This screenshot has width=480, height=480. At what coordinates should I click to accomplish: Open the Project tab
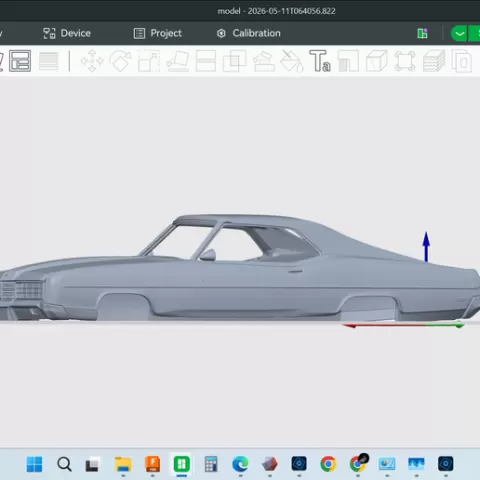(x=158, y=33)
